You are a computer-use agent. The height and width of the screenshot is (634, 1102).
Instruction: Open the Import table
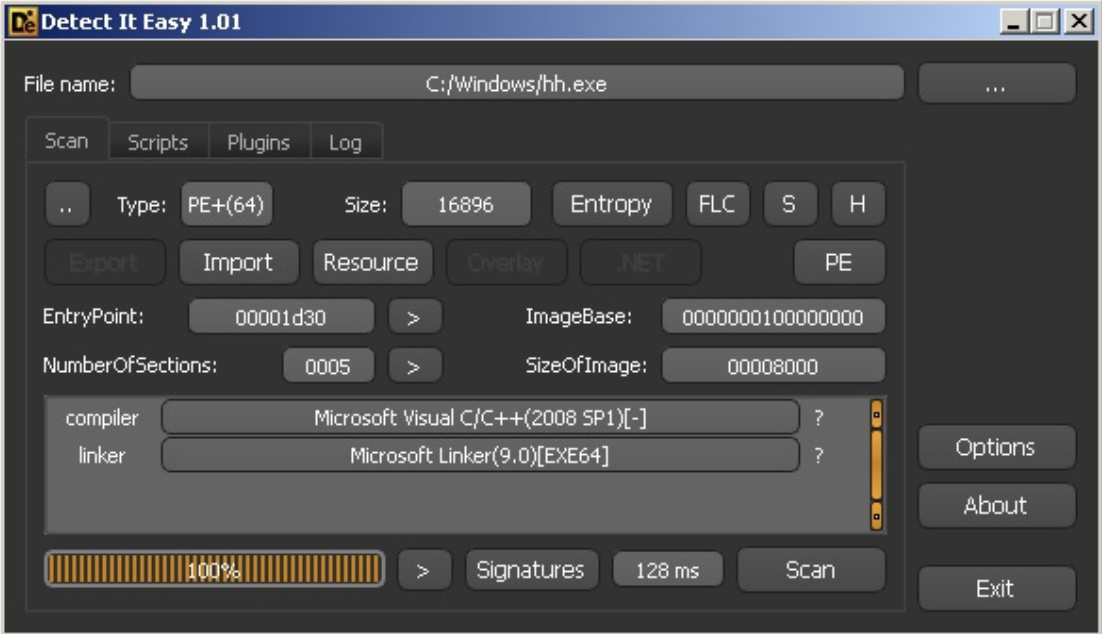tap(238, 262)
